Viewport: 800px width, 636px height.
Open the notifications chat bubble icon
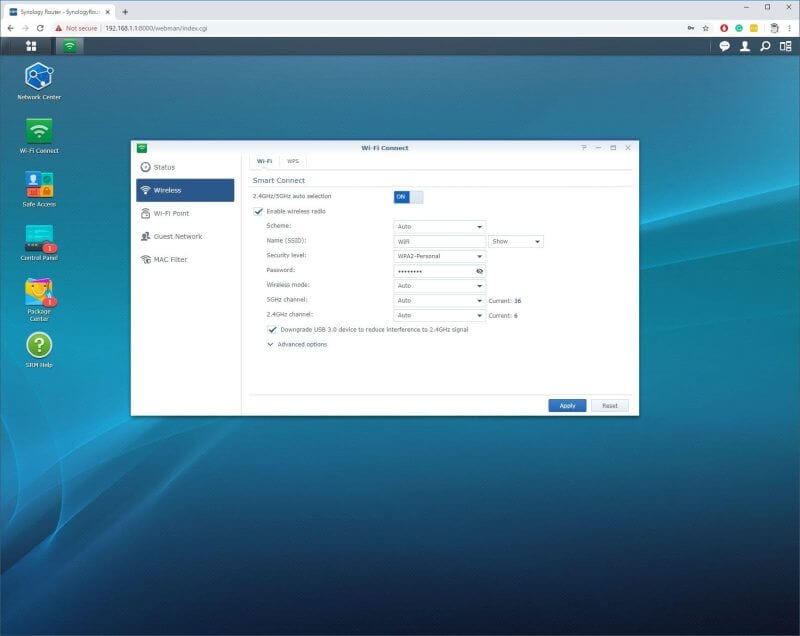tap(722, 47)
